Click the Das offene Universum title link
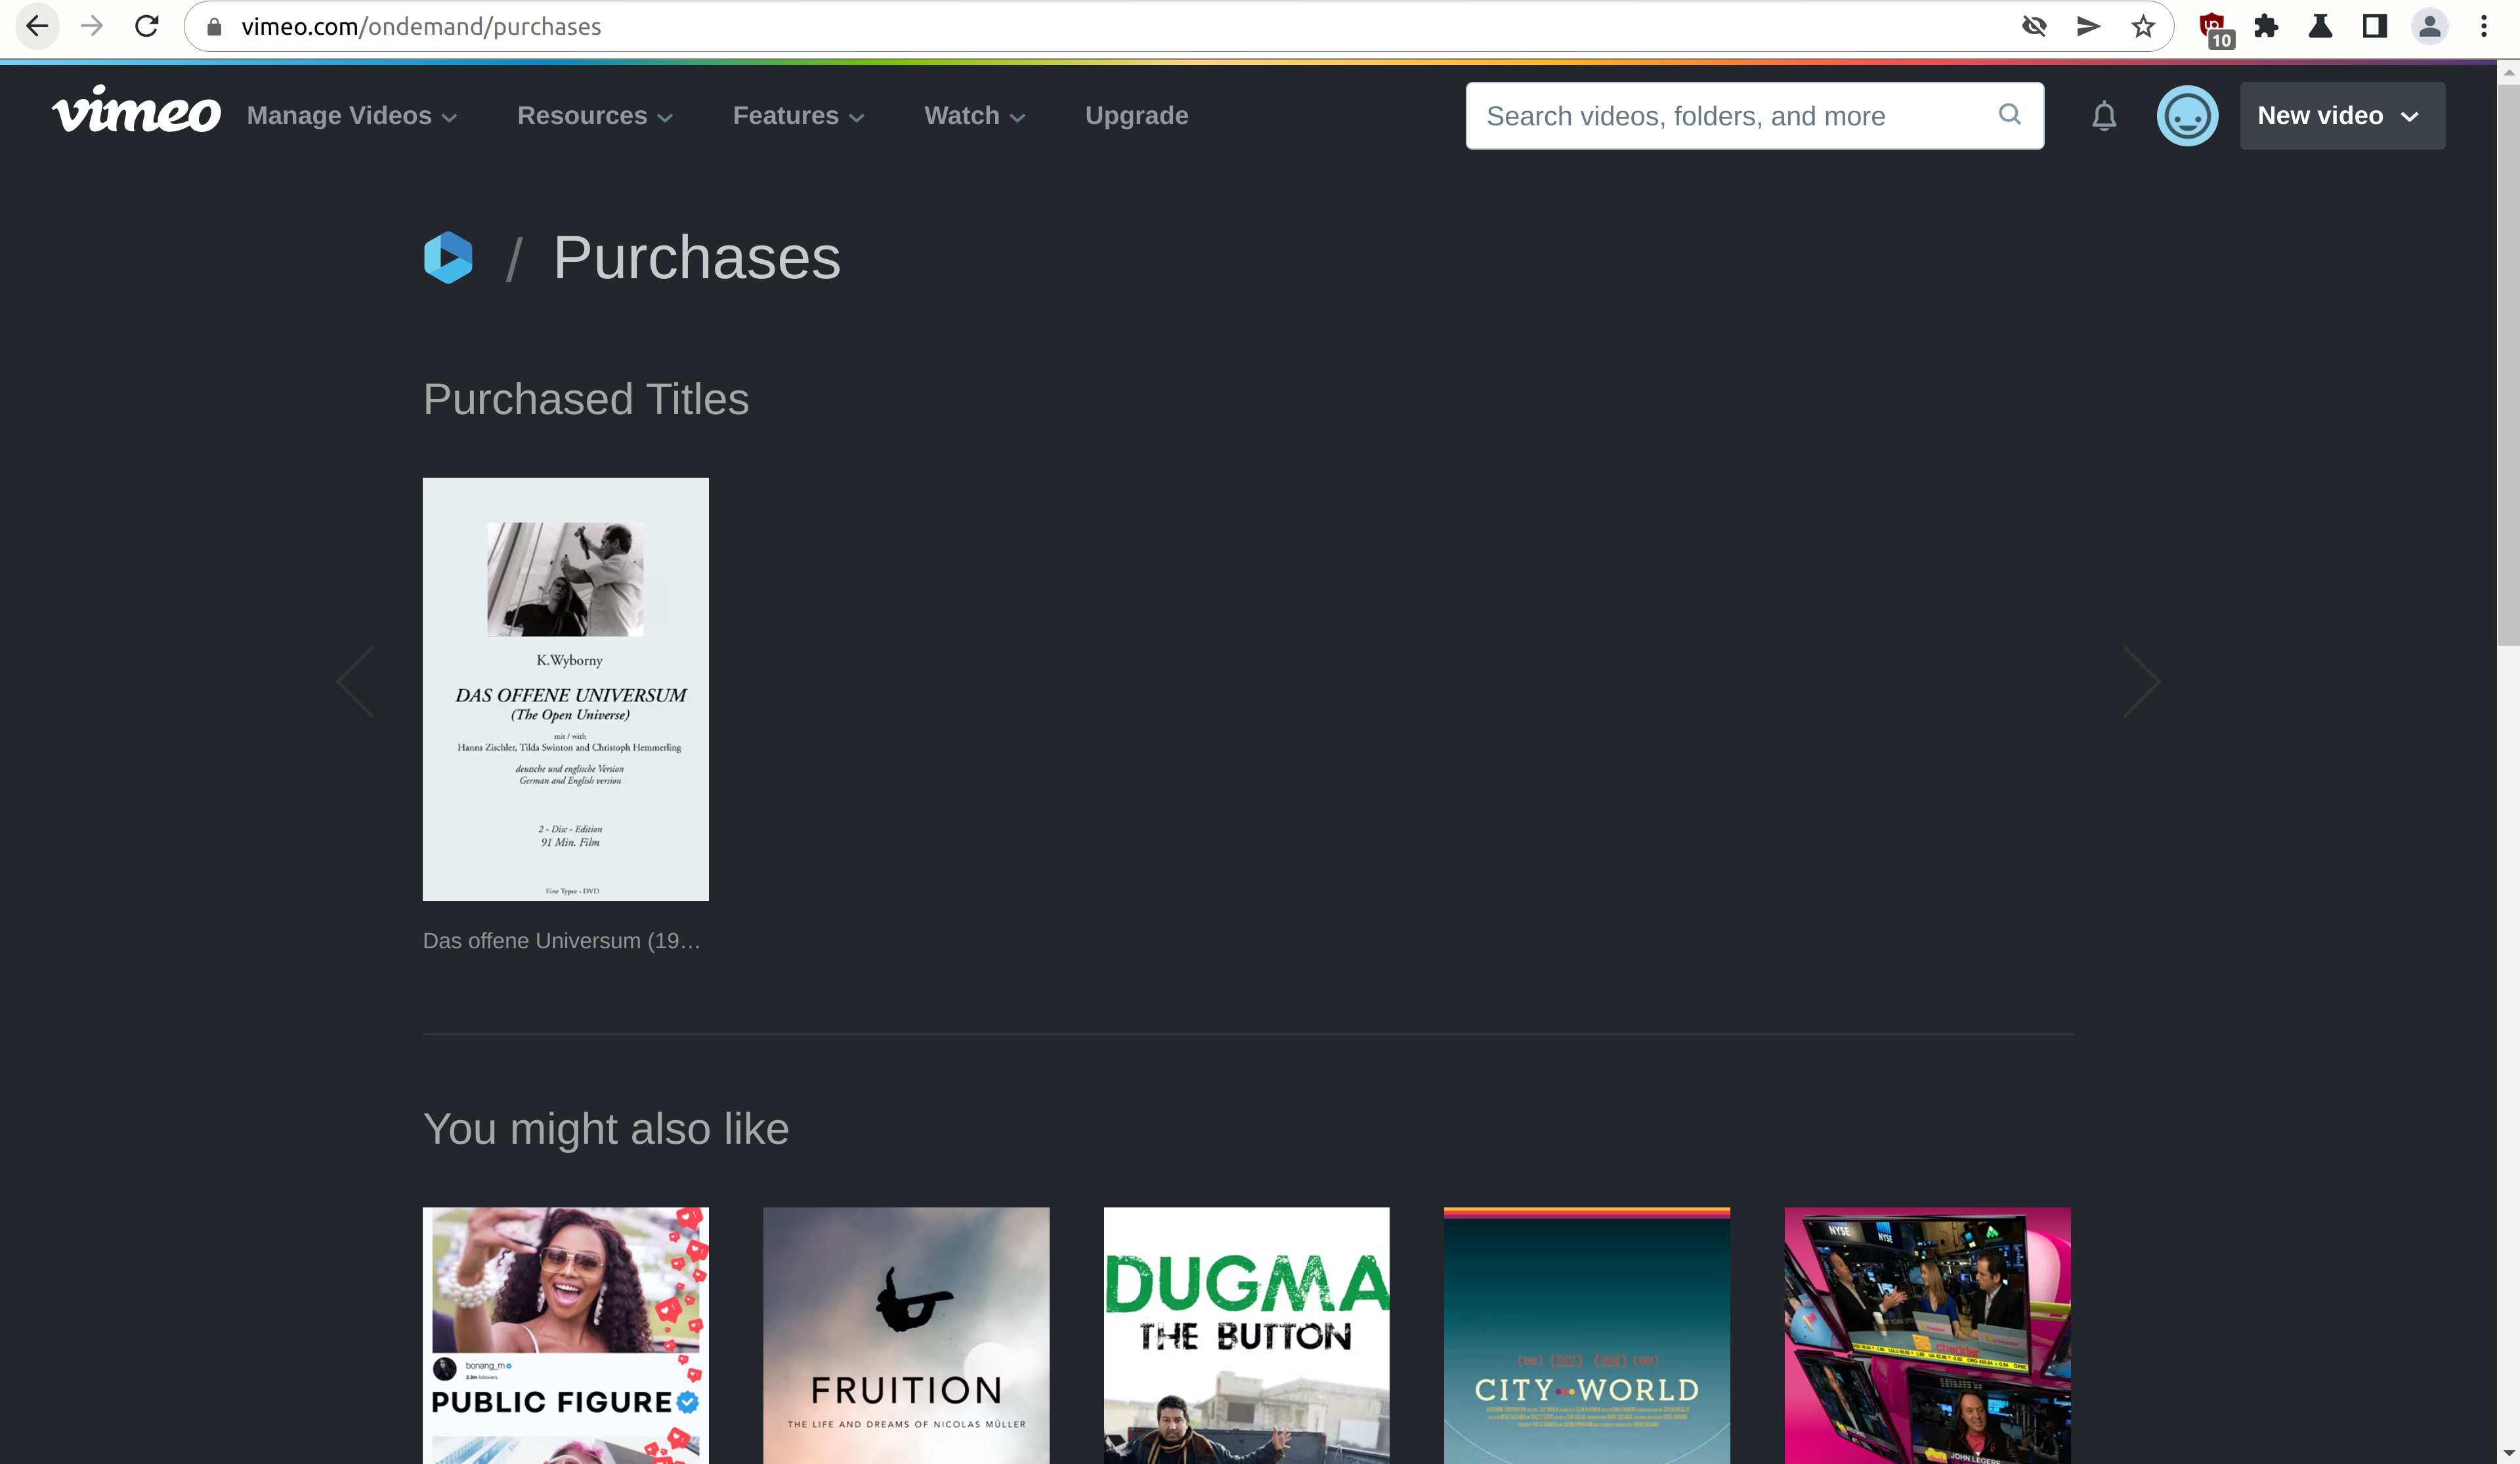 562,941
